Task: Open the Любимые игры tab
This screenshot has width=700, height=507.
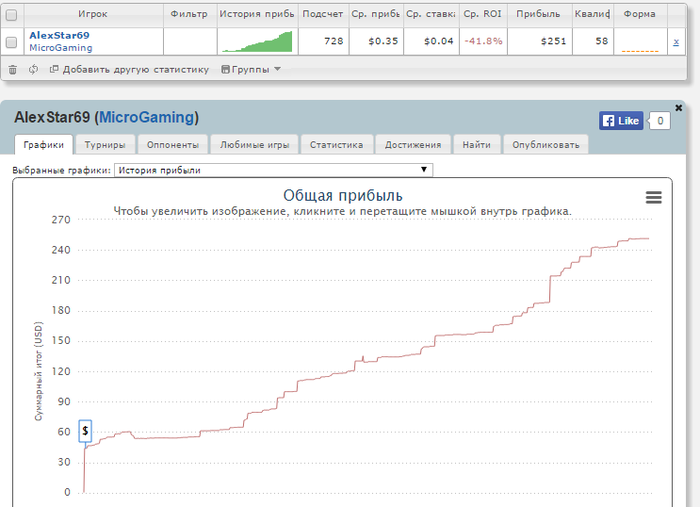Action: coord(254,145)
